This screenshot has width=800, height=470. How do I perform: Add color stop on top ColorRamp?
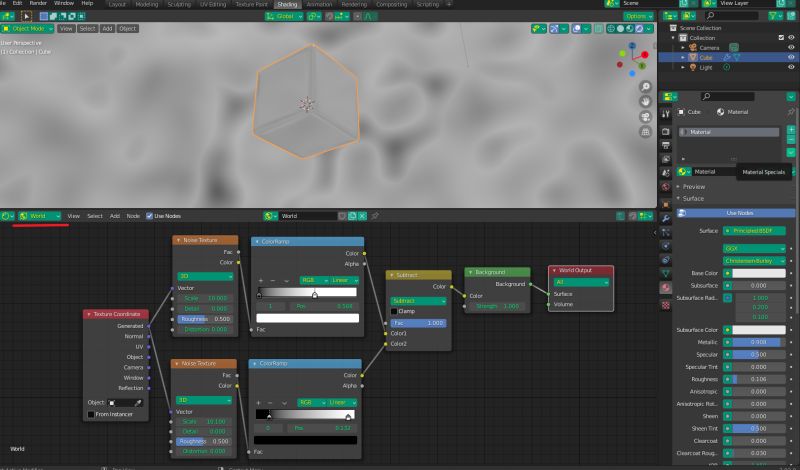[261, 280]
